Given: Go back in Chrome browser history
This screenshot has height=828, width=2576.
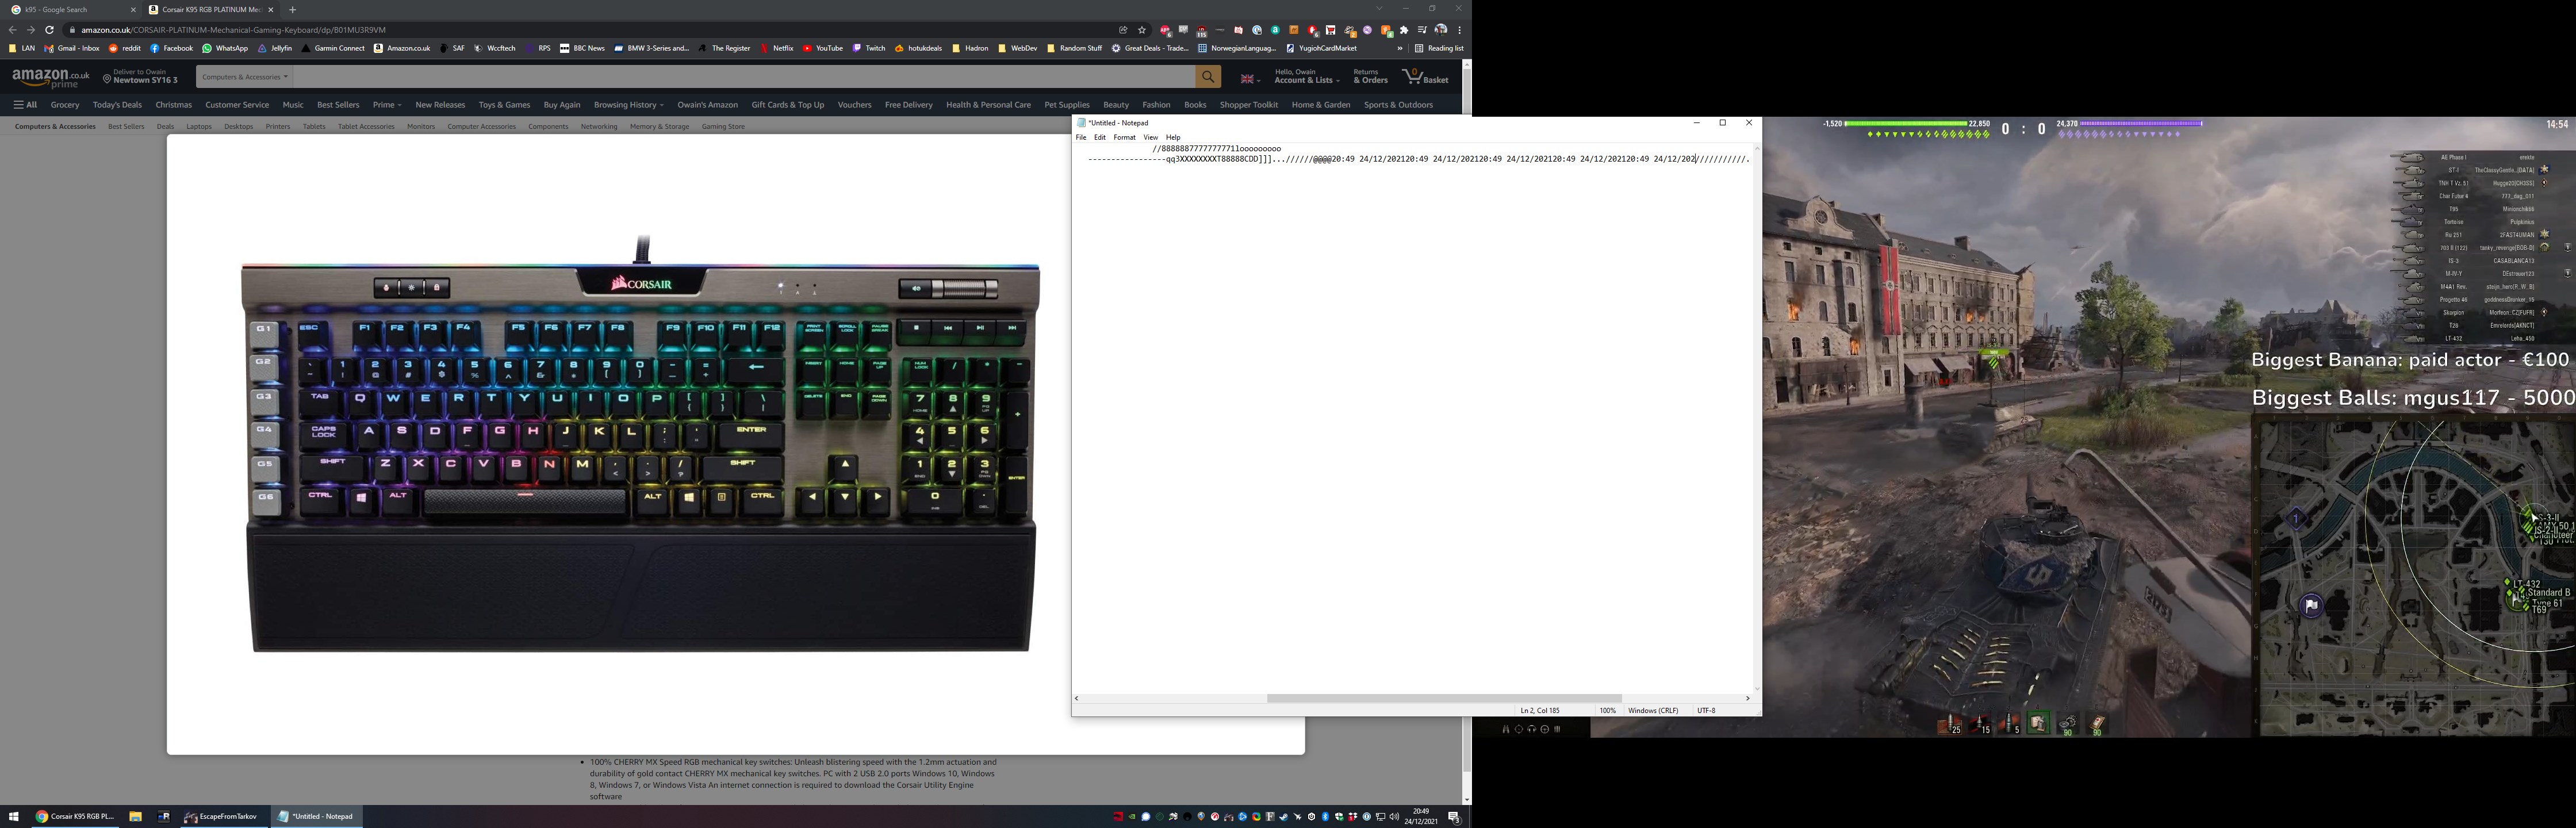Looking at the screenshot, I should pos(13,30).
